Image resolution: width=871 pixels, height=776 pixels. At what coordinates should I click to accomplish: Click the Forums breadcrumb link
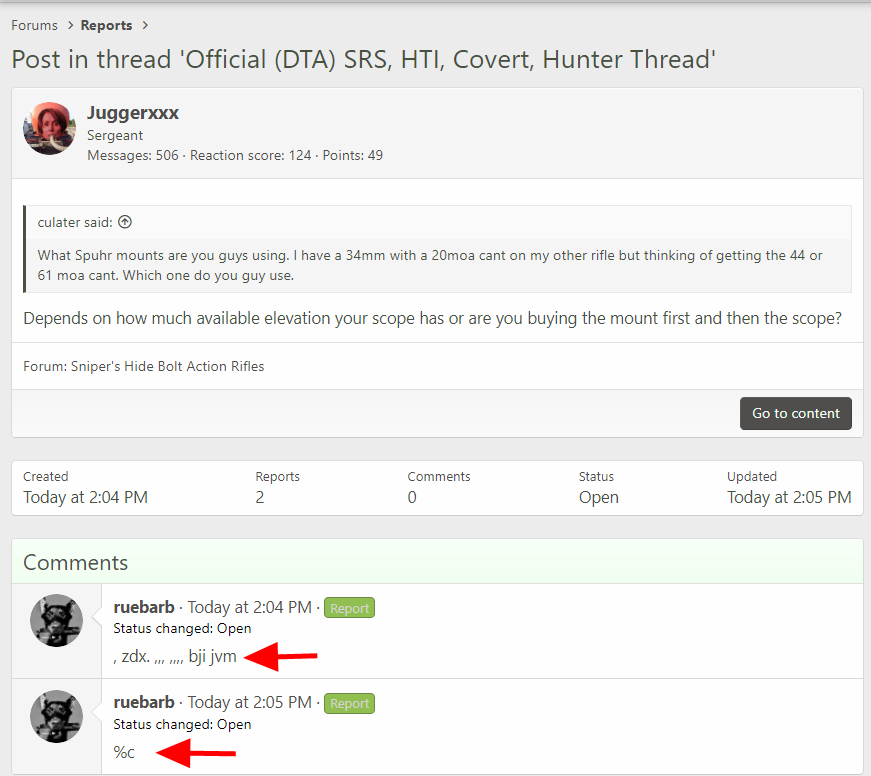click(x=34, y=25)
